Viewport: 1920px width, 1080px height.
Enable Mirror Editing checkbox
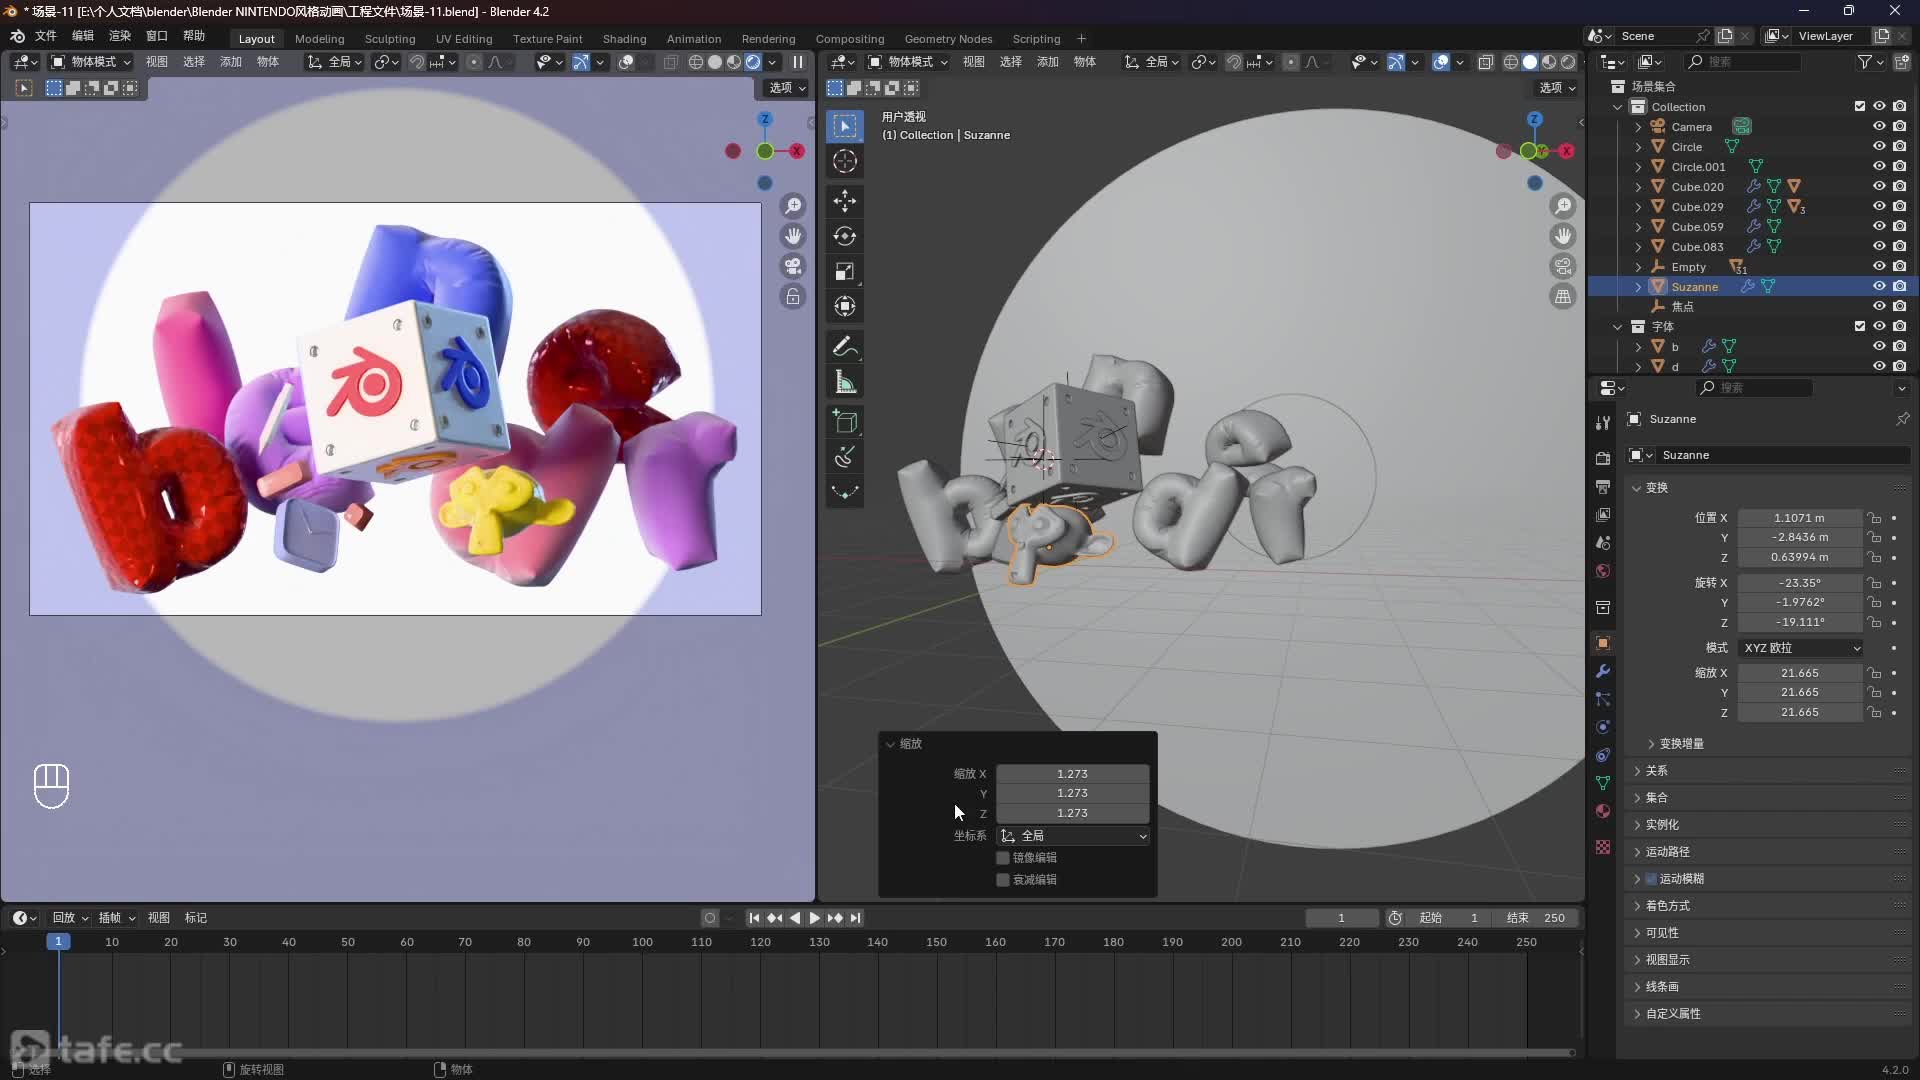click(x=1003, y=858)
